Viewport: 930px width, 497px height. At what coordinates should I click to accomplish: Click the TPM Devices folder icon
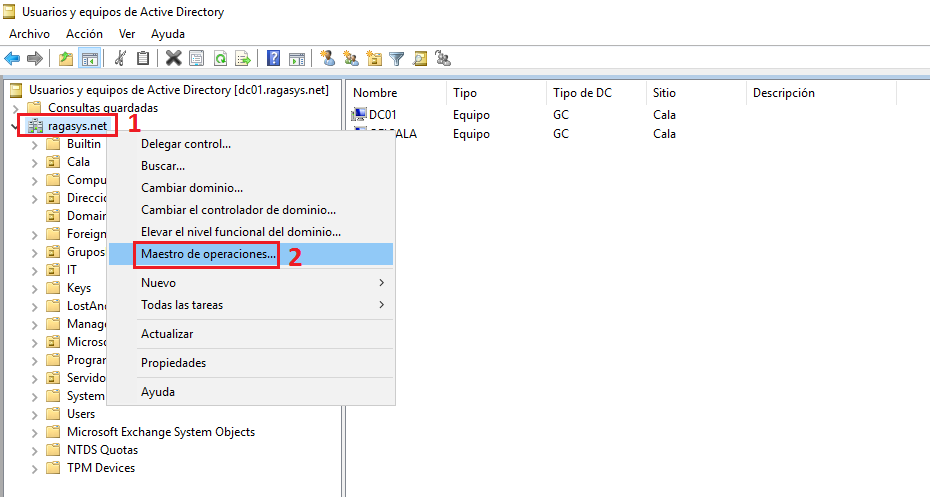(53, 467)
